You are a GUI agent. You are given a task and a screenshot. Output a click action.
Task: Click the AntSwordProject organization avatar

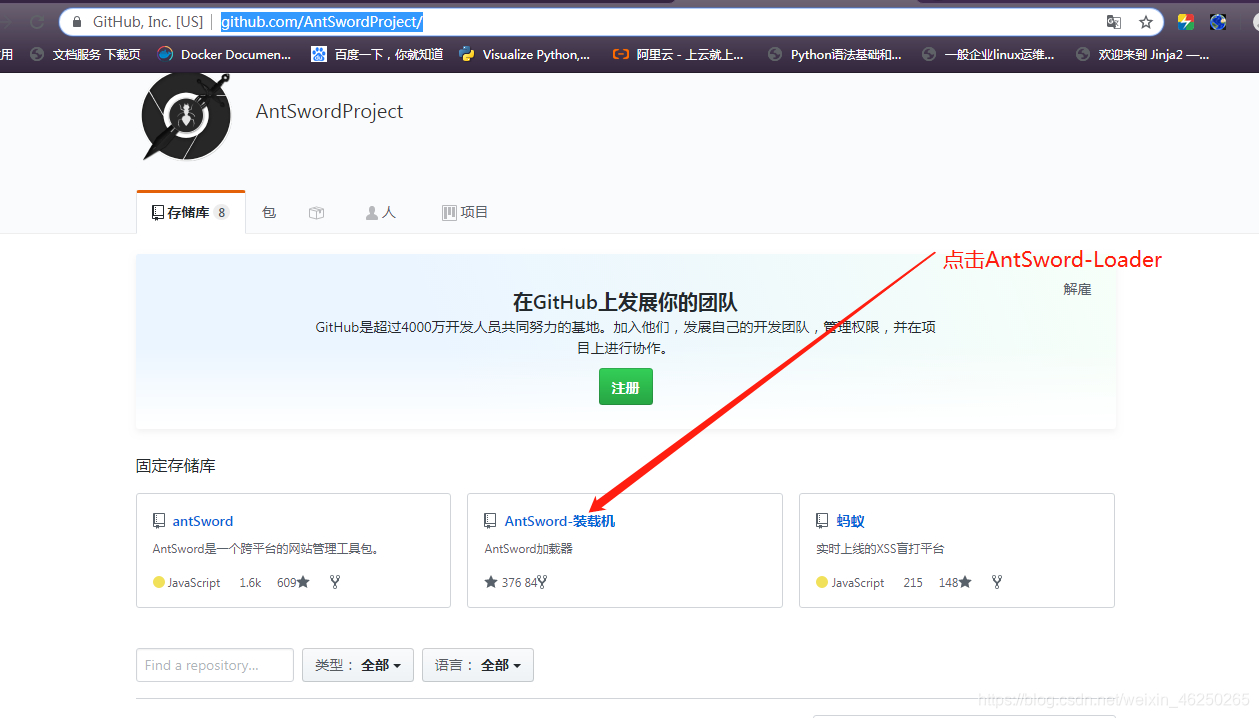click(184, 116)
